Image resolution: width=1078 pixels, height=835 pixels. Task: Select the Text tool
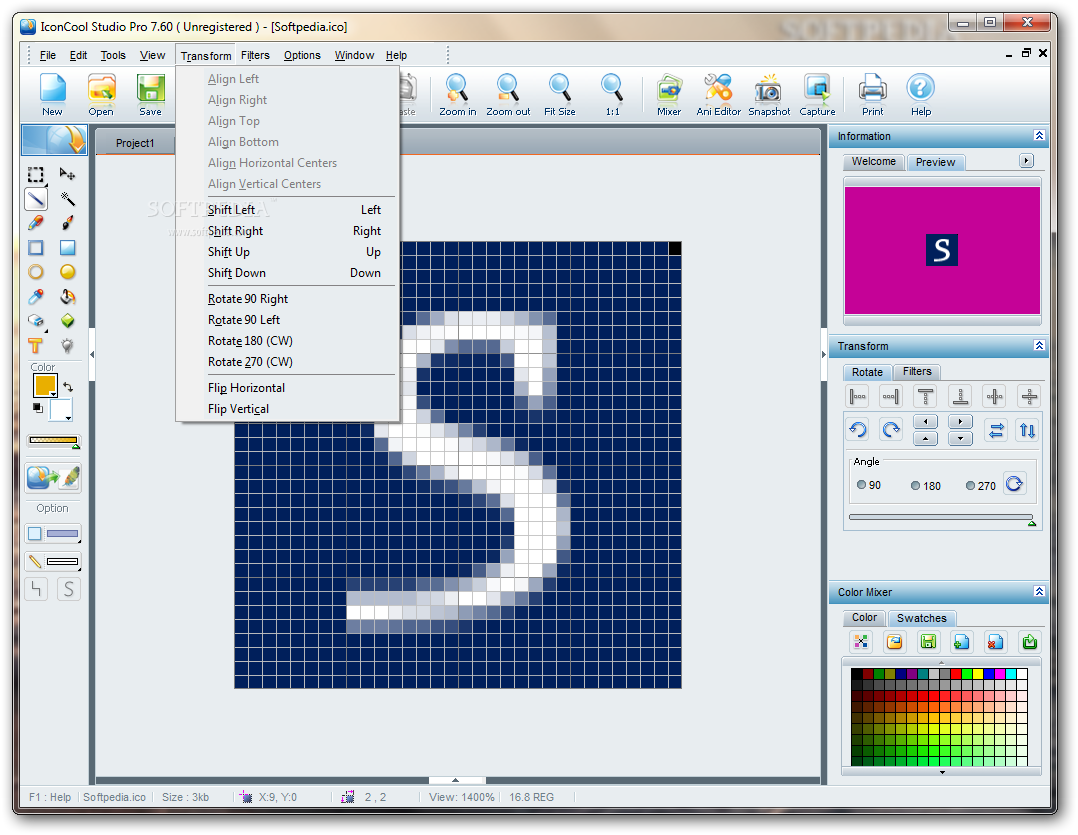(x=36, y=346)
